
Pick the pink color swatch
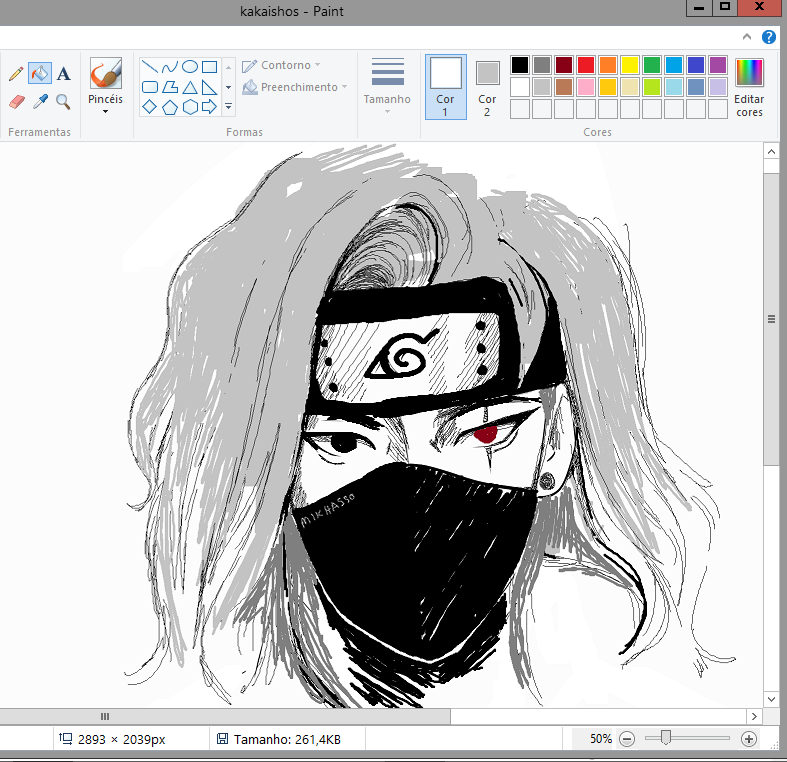[586, 87]
